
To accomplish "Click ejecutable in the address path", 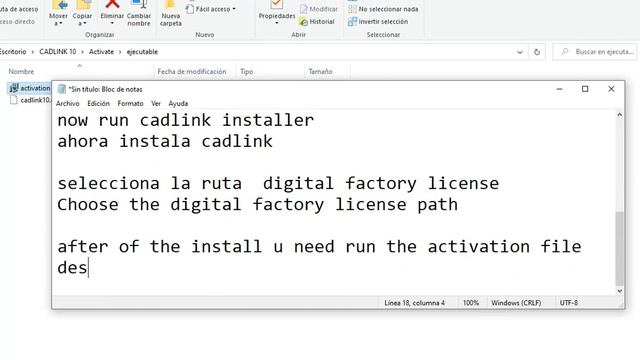I will 142,52.
